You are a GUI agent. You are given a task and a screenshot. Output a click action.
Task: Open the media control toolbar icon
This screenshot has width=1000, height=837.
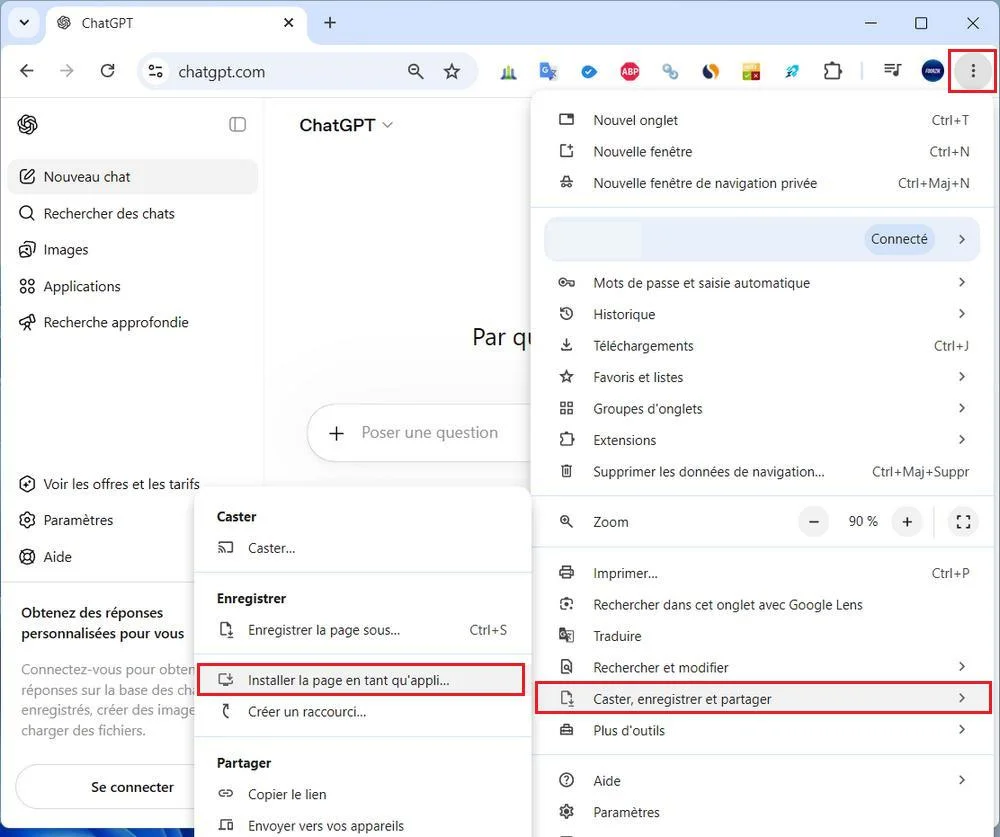(892, 70)
